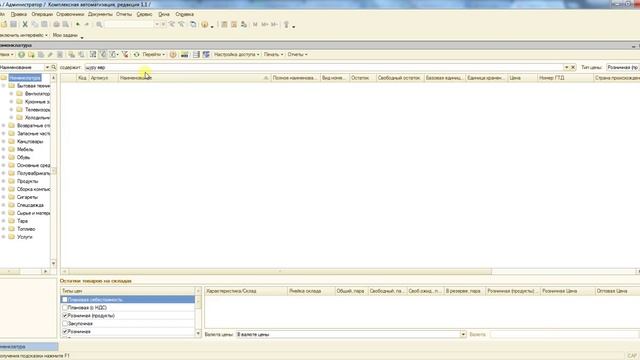Select Обувь folder in tree

(23, 157)
